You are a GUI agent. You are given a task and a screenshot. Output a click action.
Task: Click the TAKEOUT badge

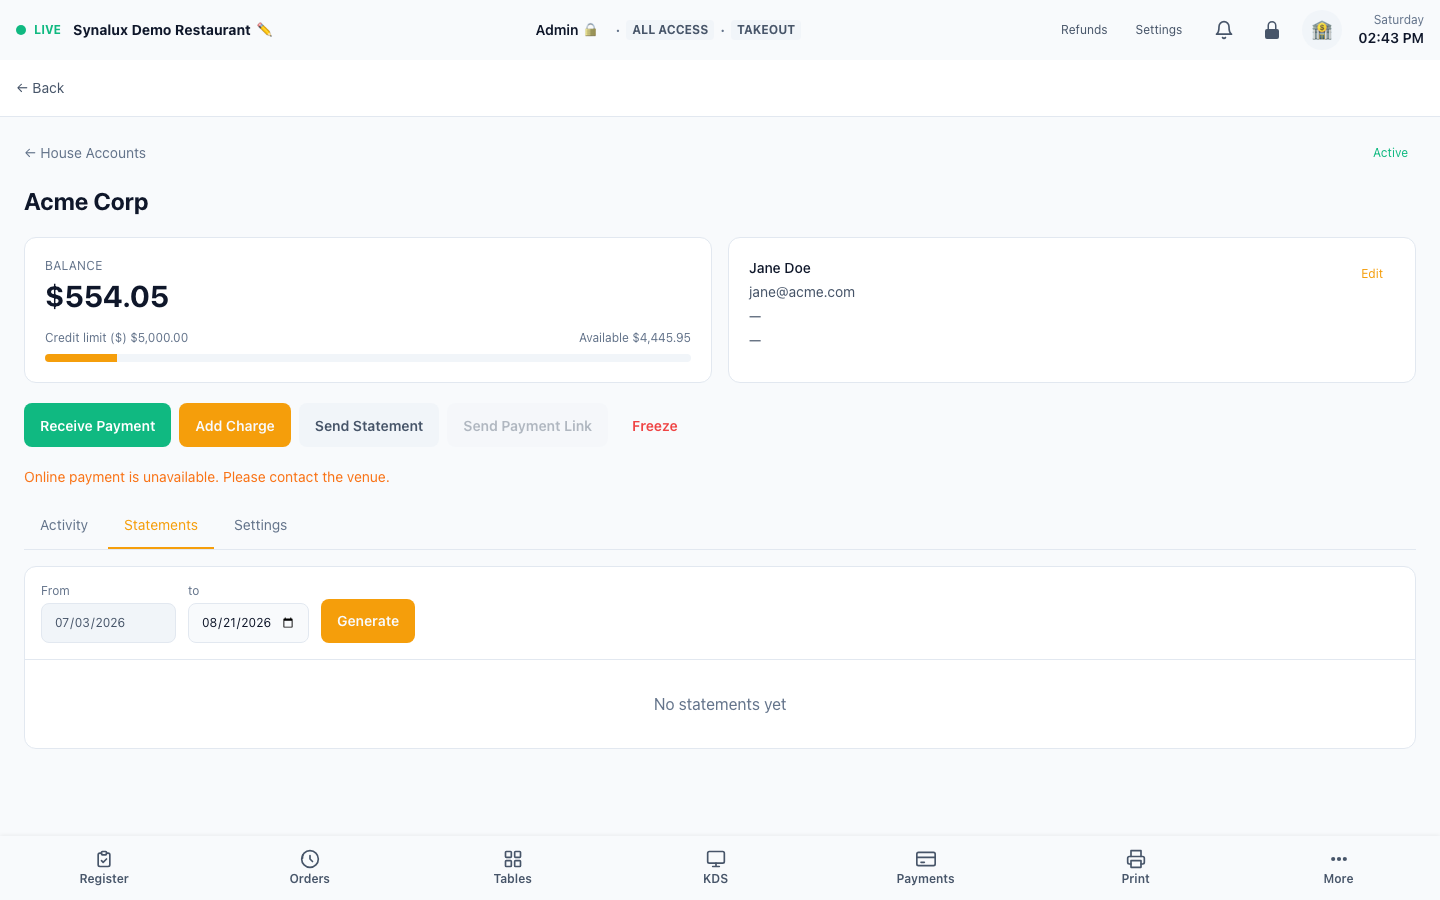pos(766,30)
